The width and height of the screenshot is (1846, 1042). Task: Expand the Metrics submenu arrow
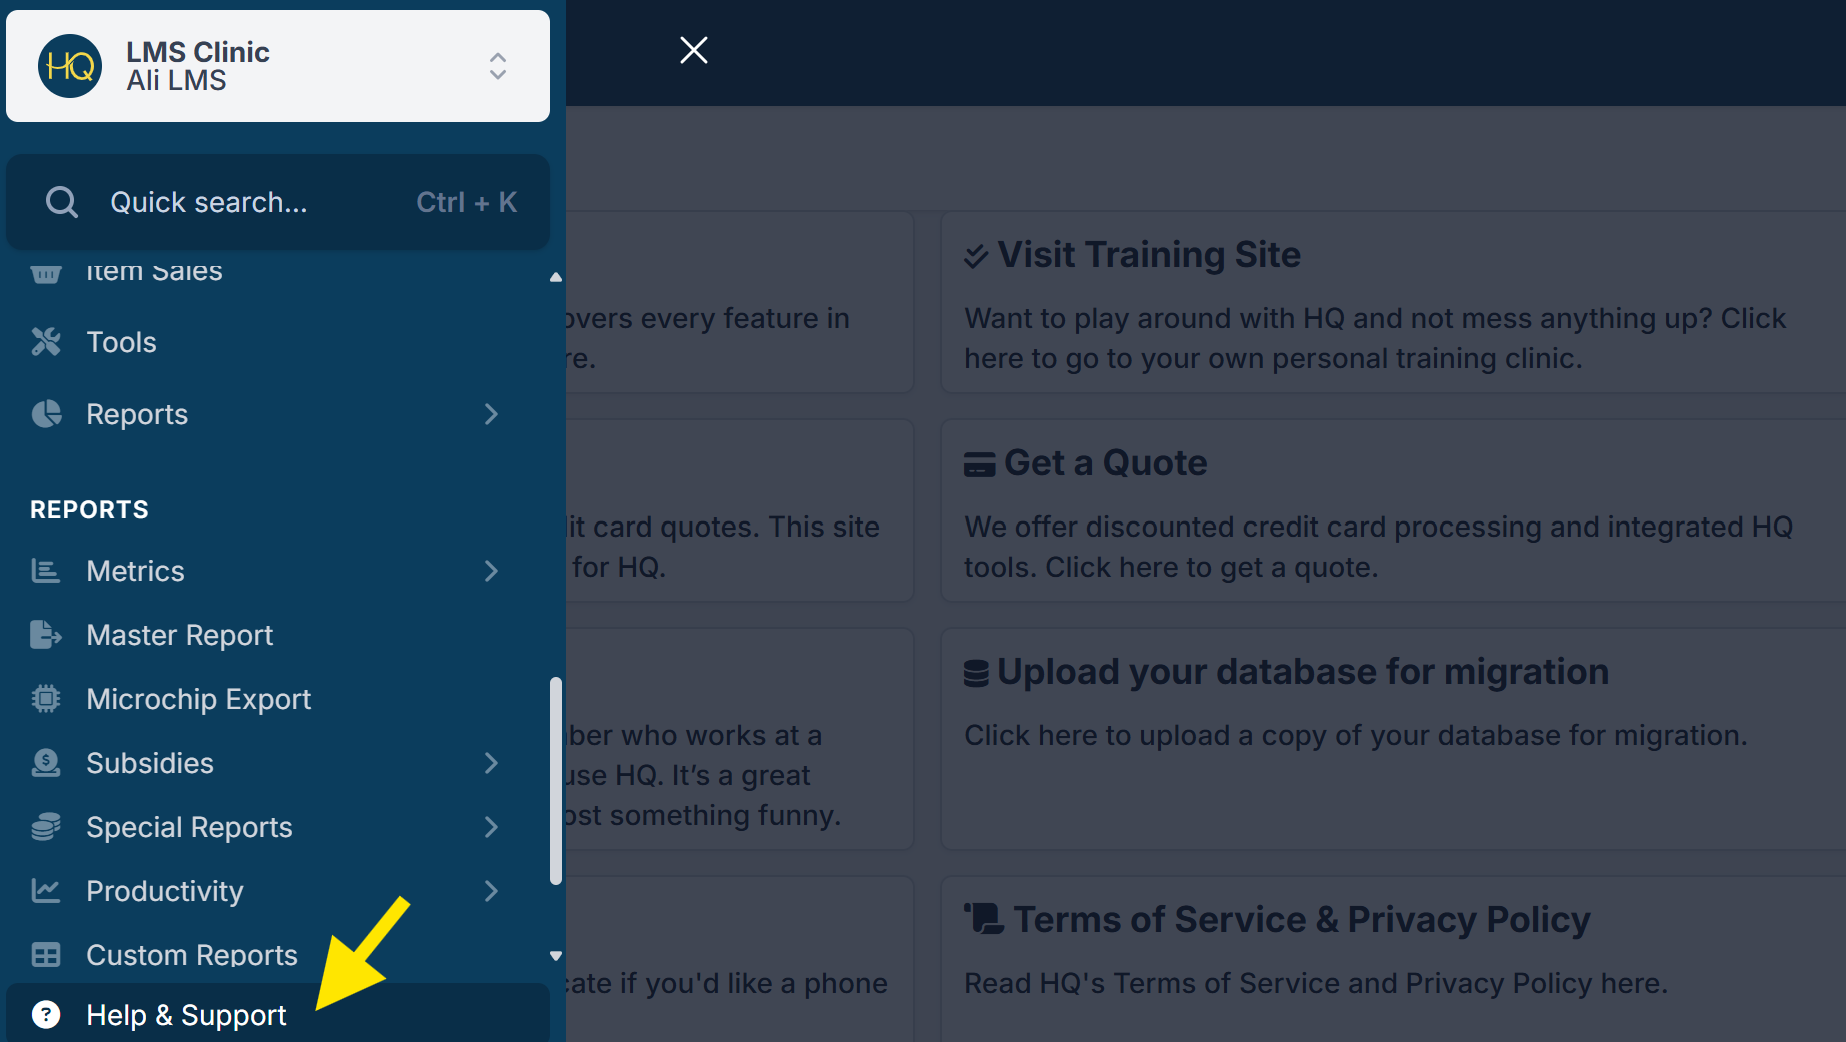tap(491, 571)
